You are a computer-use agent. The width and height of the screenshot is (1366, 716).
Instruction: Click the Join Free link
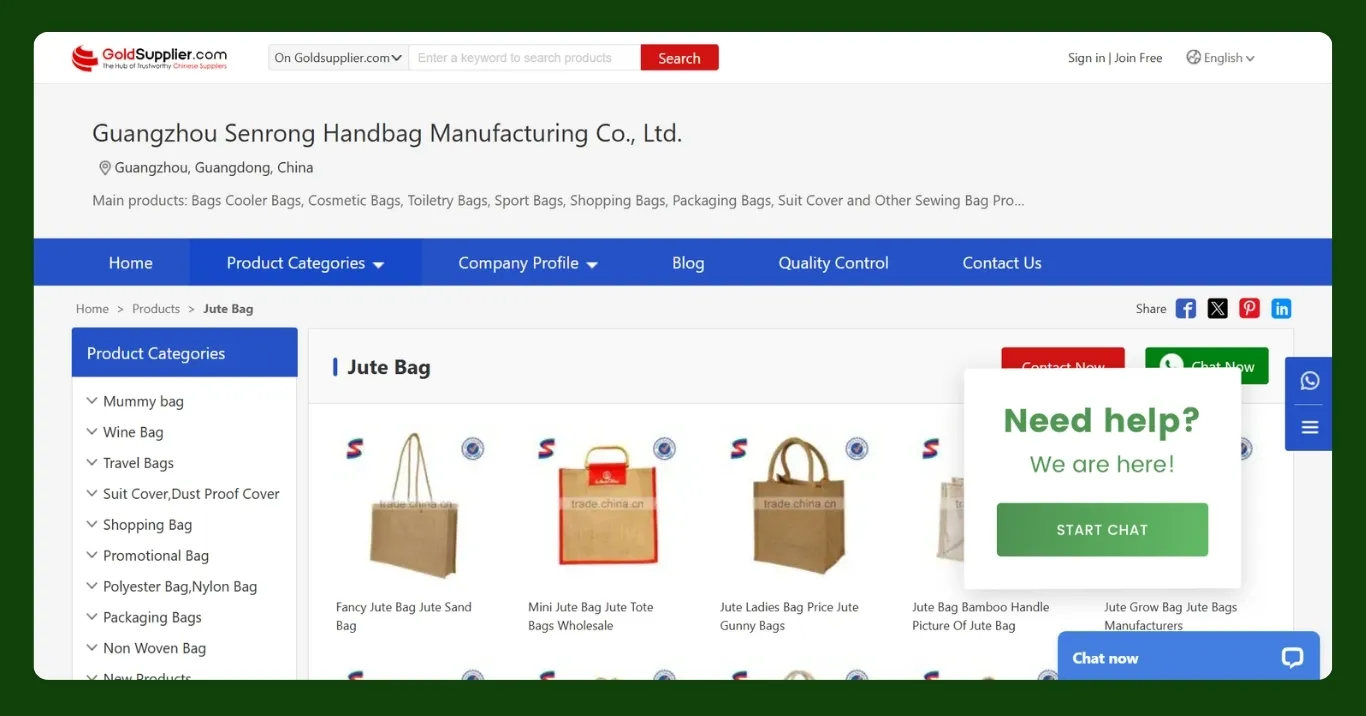click(x=1138, y=58)
